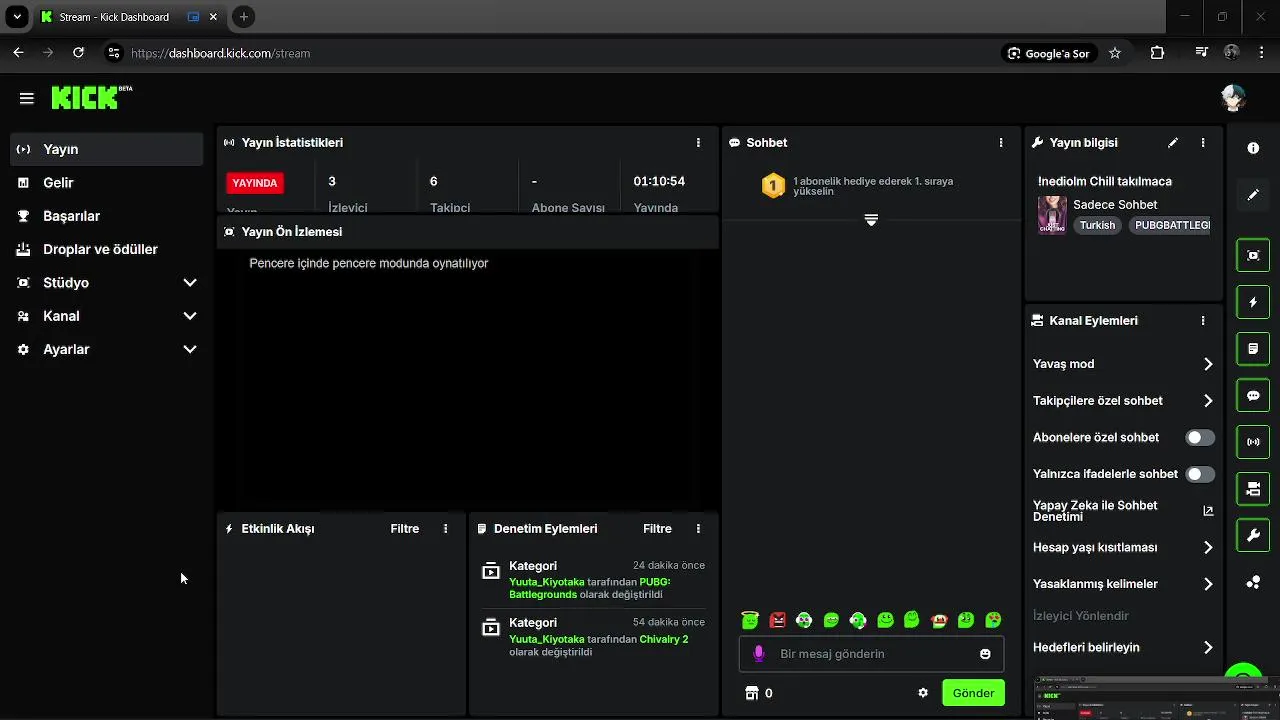Open Yasaklanmış kelimeler options arrow
The height and width of the screenshot is (720, 1280).
tap(1208, 584)
